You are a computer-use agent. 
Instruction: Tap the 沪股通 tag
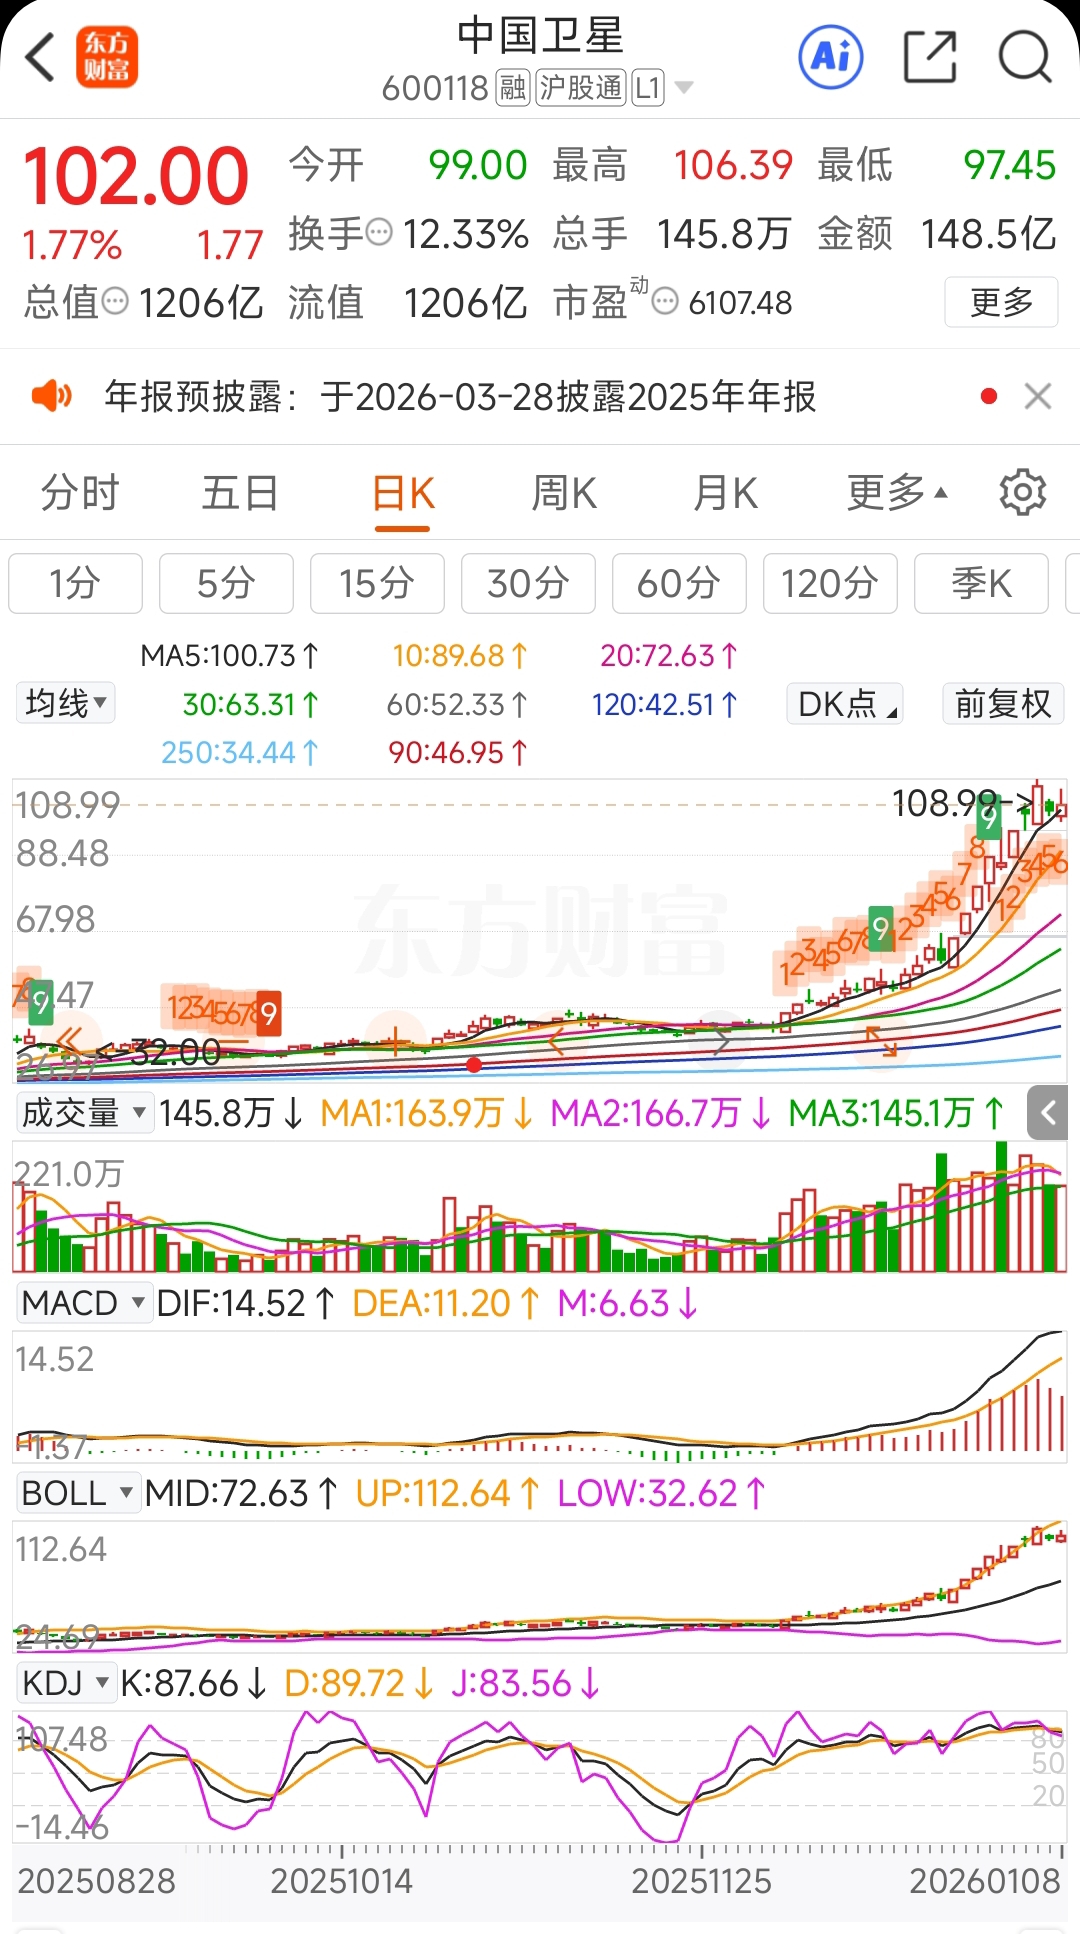pos(581,88)
